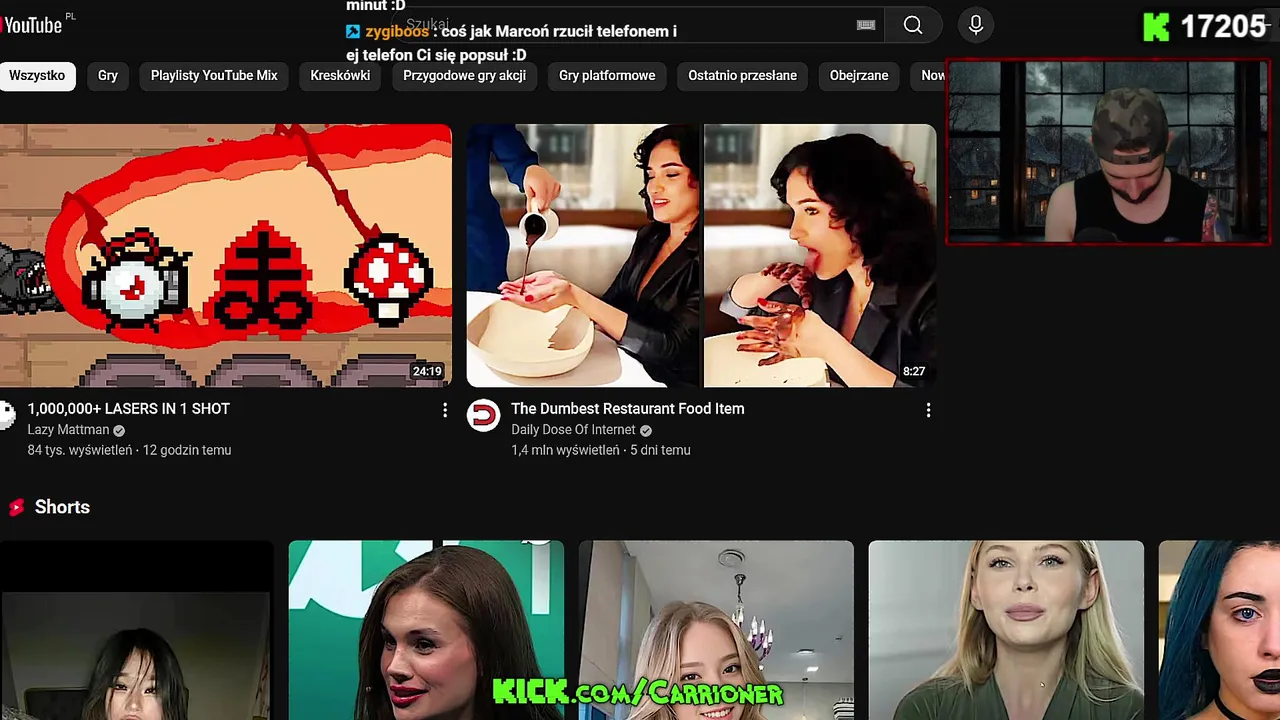1280x720 pixels.
Task: Select the Obejrzane filter chip
Action: [859, 76]
